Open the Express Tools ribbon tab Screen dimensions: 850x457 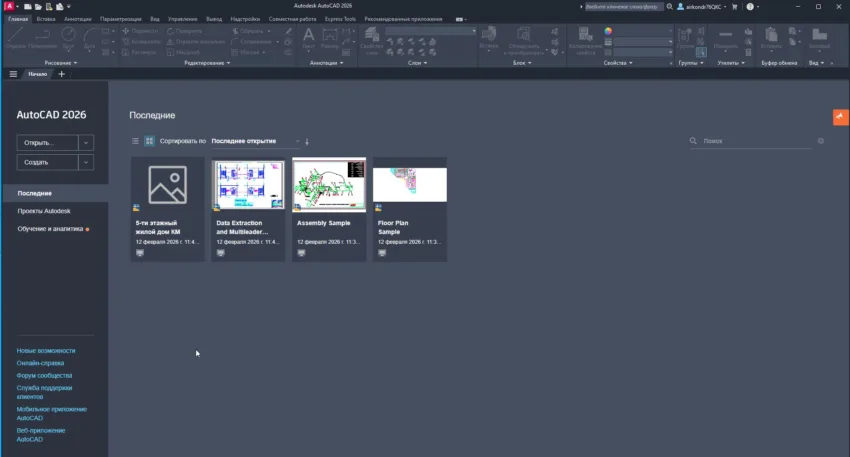[340, 19]
